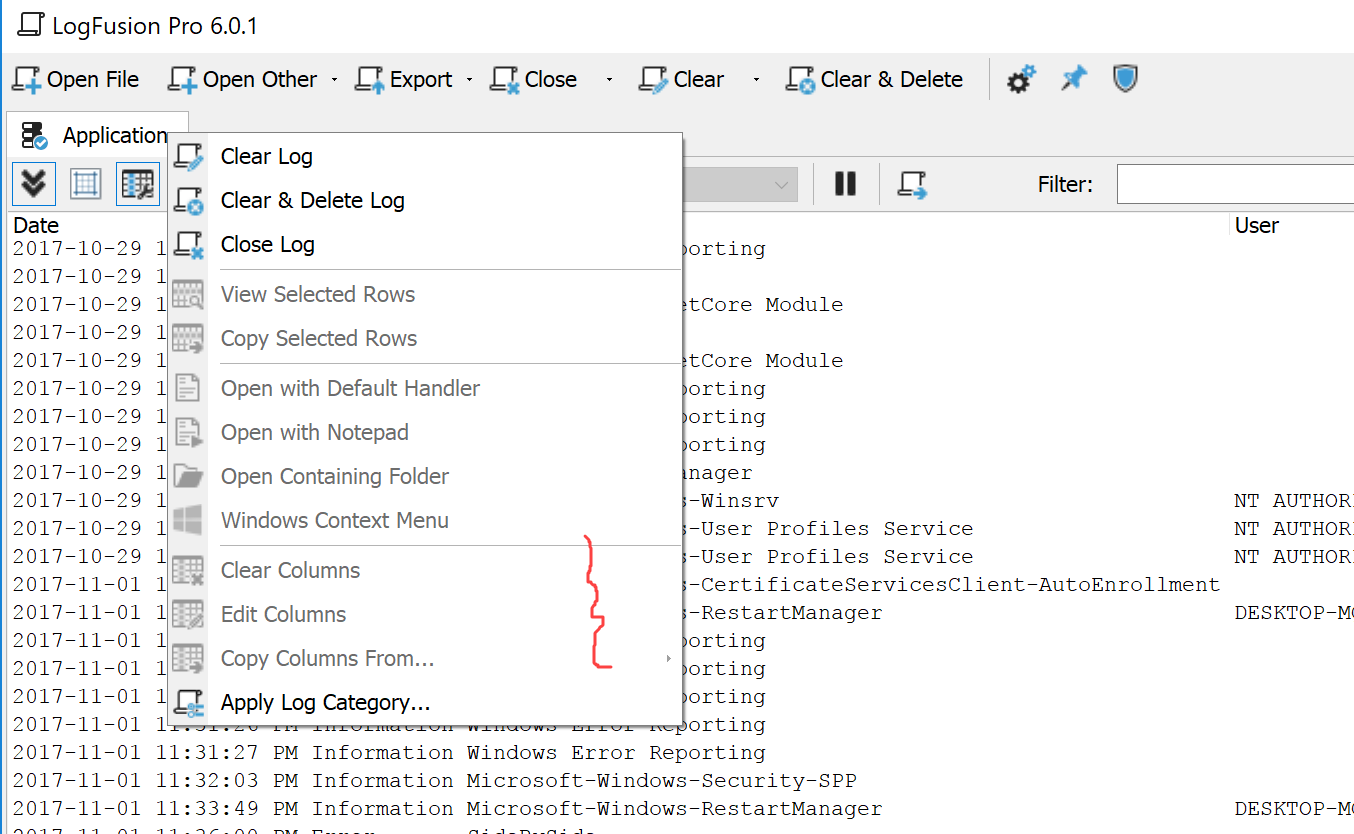Viewport: 1354px width, 834px height.
Task: Pause the log using the pause button
Action: [x=845, y=184]
